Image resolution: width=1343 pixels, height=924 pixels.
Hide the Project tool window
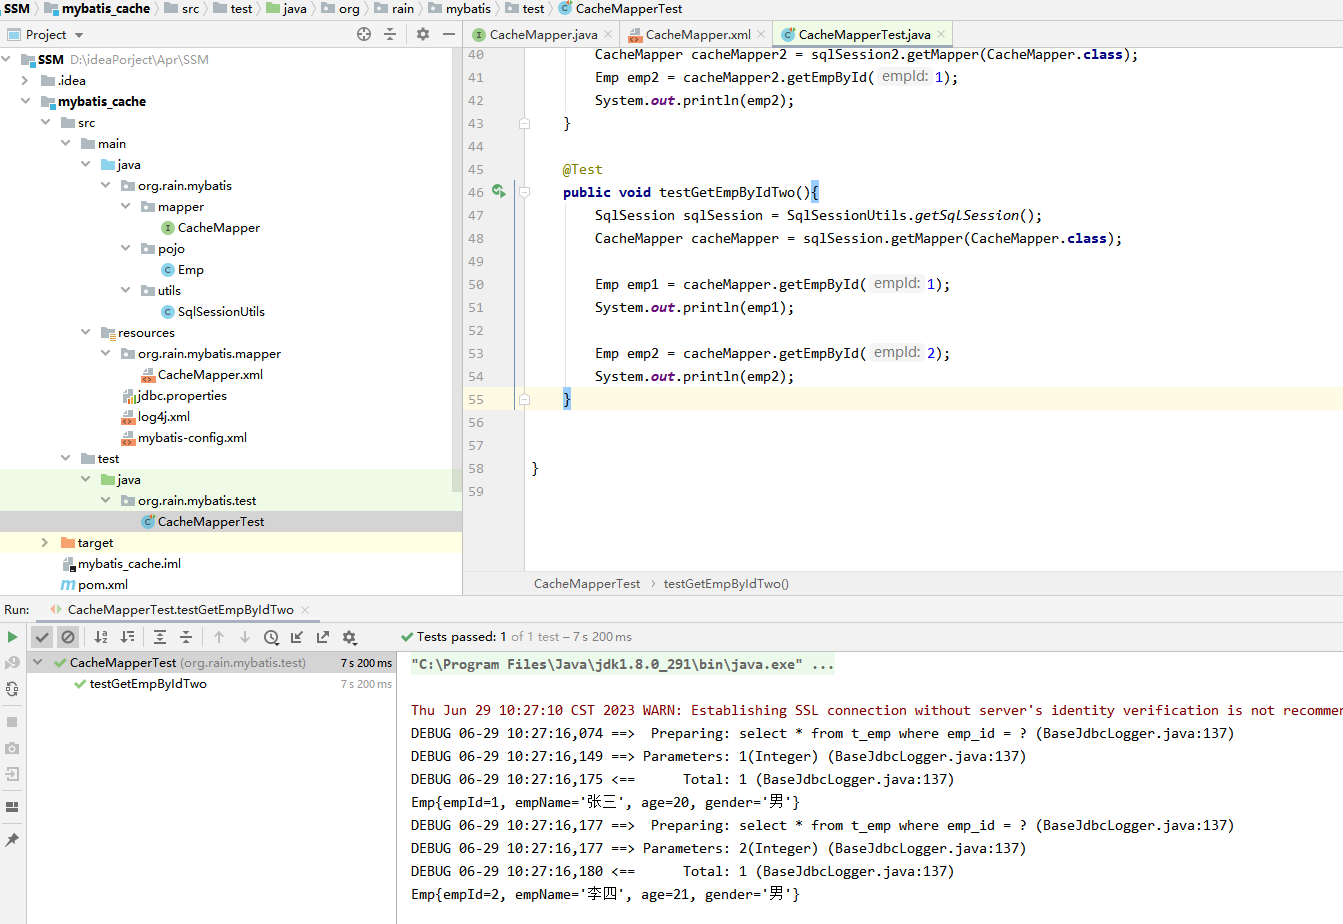click(x=449, y=34)
